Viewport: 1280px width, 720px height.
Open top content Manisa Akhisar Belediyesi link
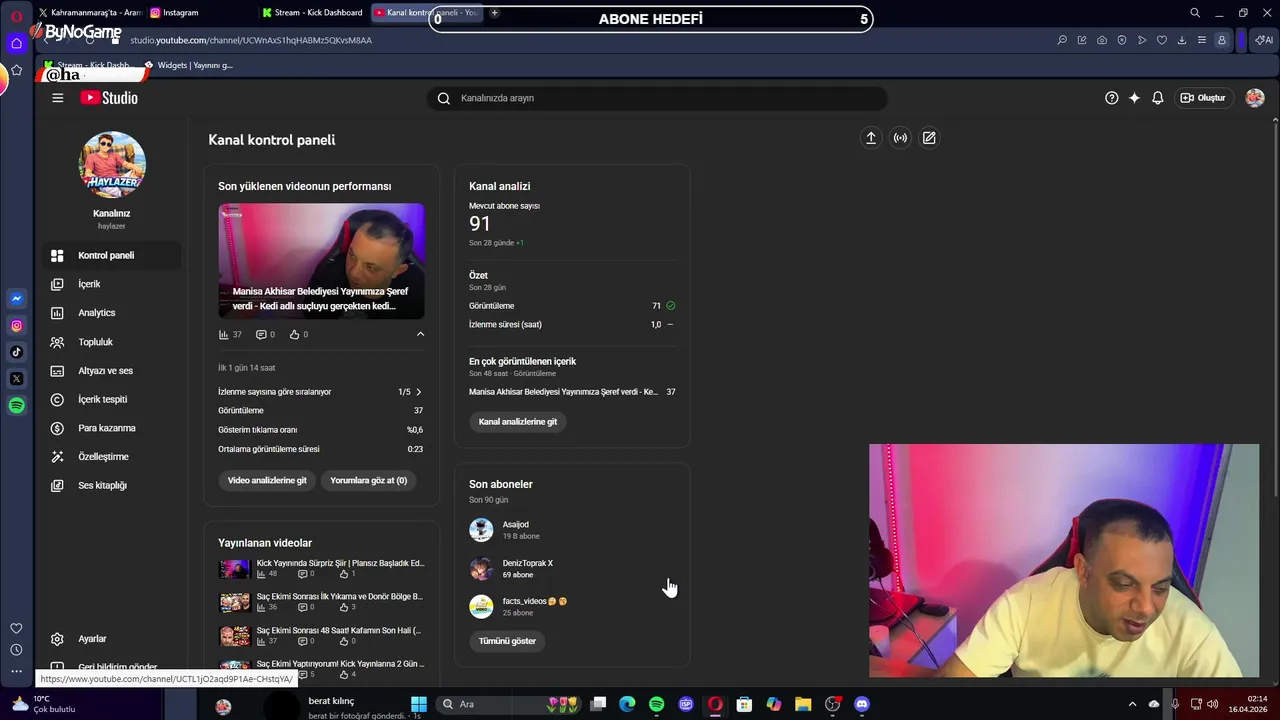click(563, 392)
